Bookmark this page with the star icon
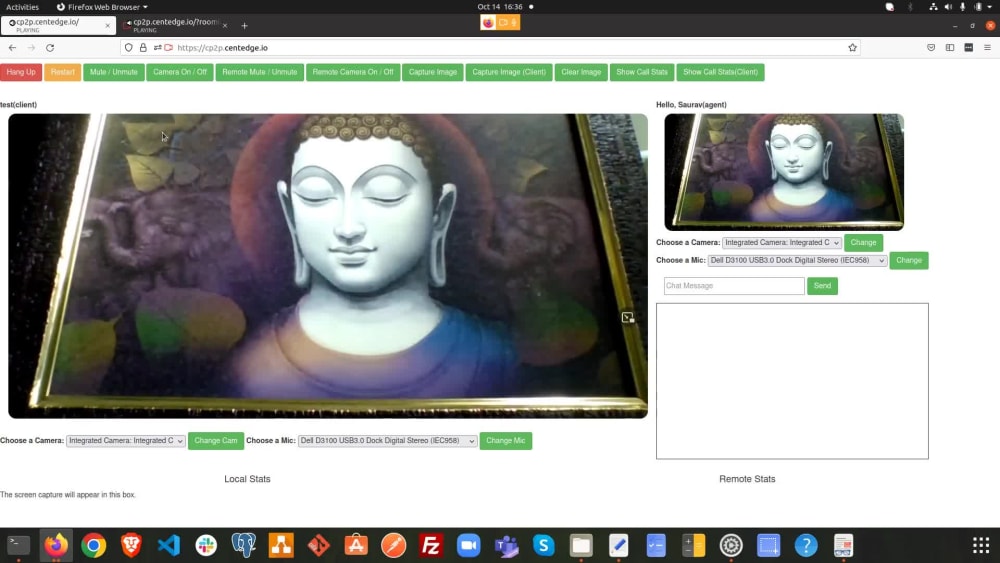This screenshot has width=1000, height=563. [852, 48]
